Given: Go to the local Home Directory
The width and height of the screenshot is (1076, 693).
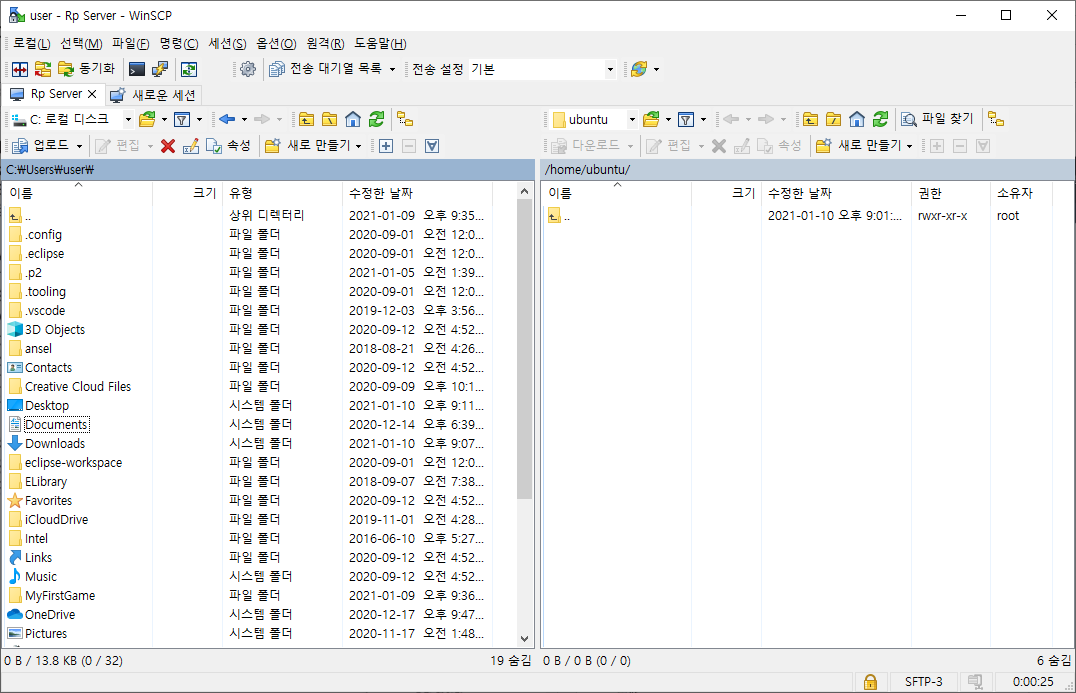Looking at the screenshot, I should point(353,119).
